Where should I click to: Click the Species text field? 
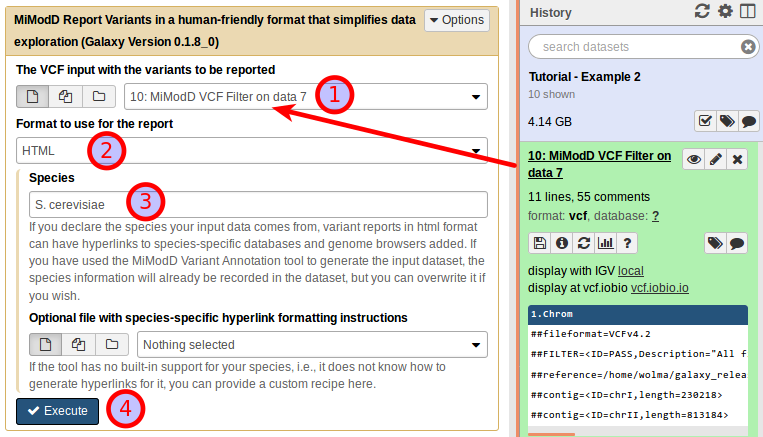[258, 204]
